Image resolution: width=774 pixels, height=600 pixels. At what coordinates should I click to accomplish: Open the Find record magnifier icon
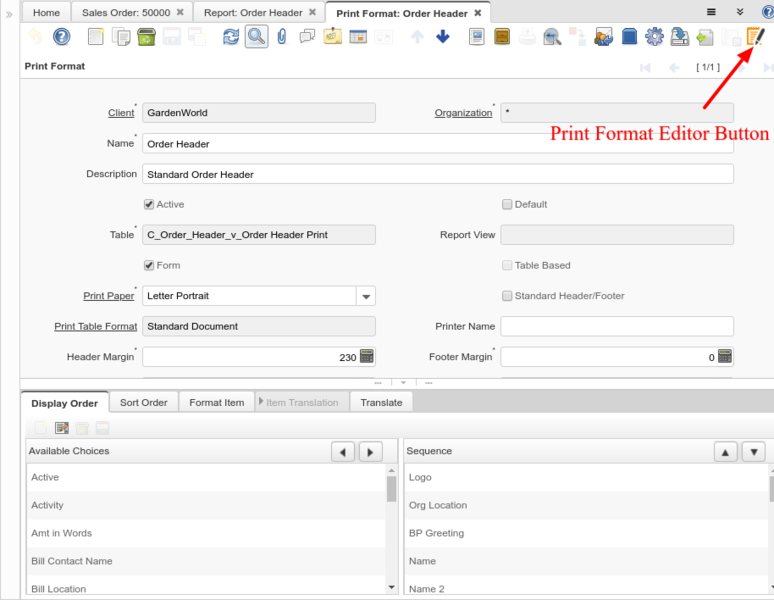256,37
